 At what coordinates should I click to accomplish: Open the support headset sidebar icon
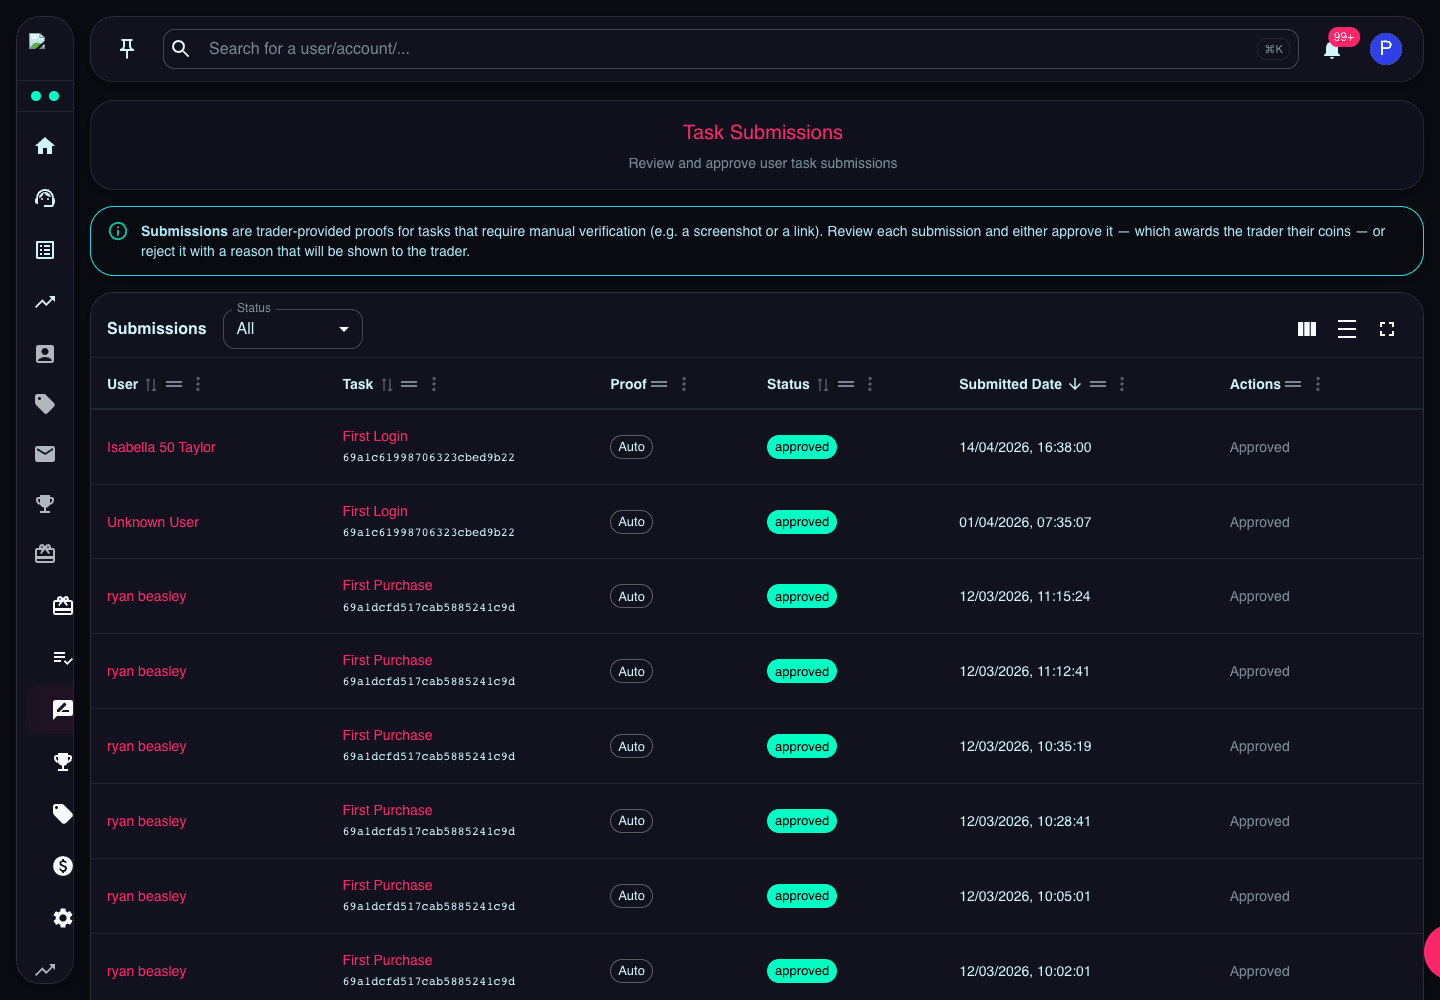(x=45, y=198)
